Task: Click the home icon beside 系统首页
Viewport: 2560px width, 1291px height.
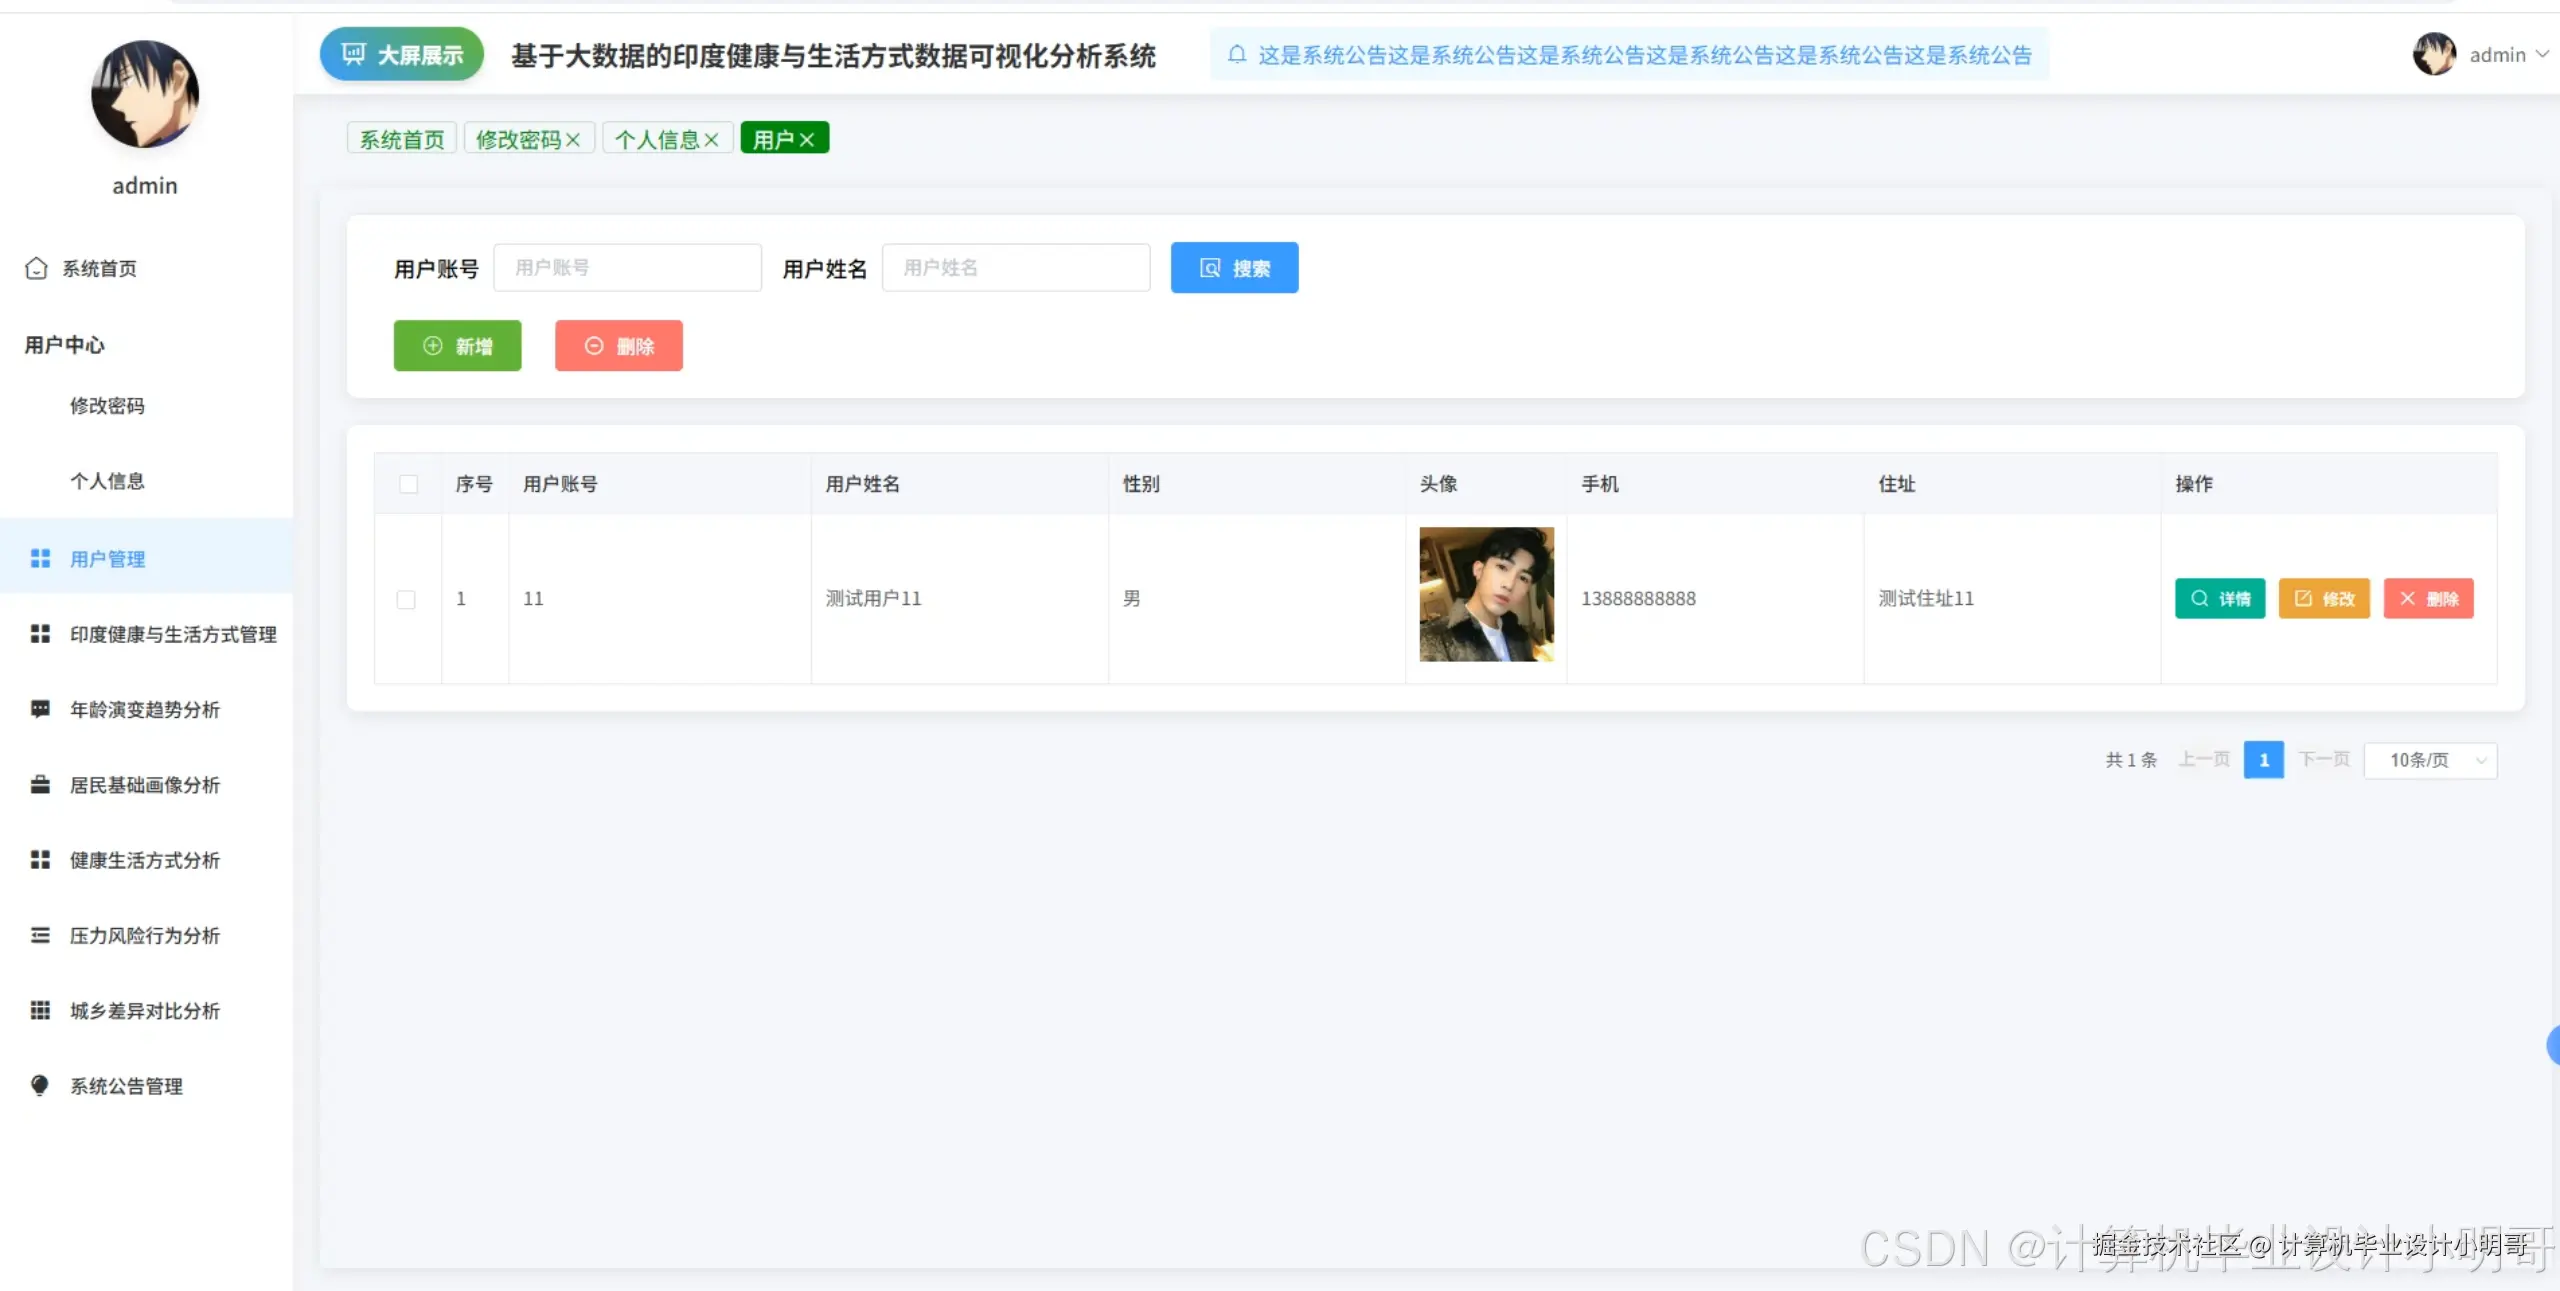Action: tap(36, 268)
